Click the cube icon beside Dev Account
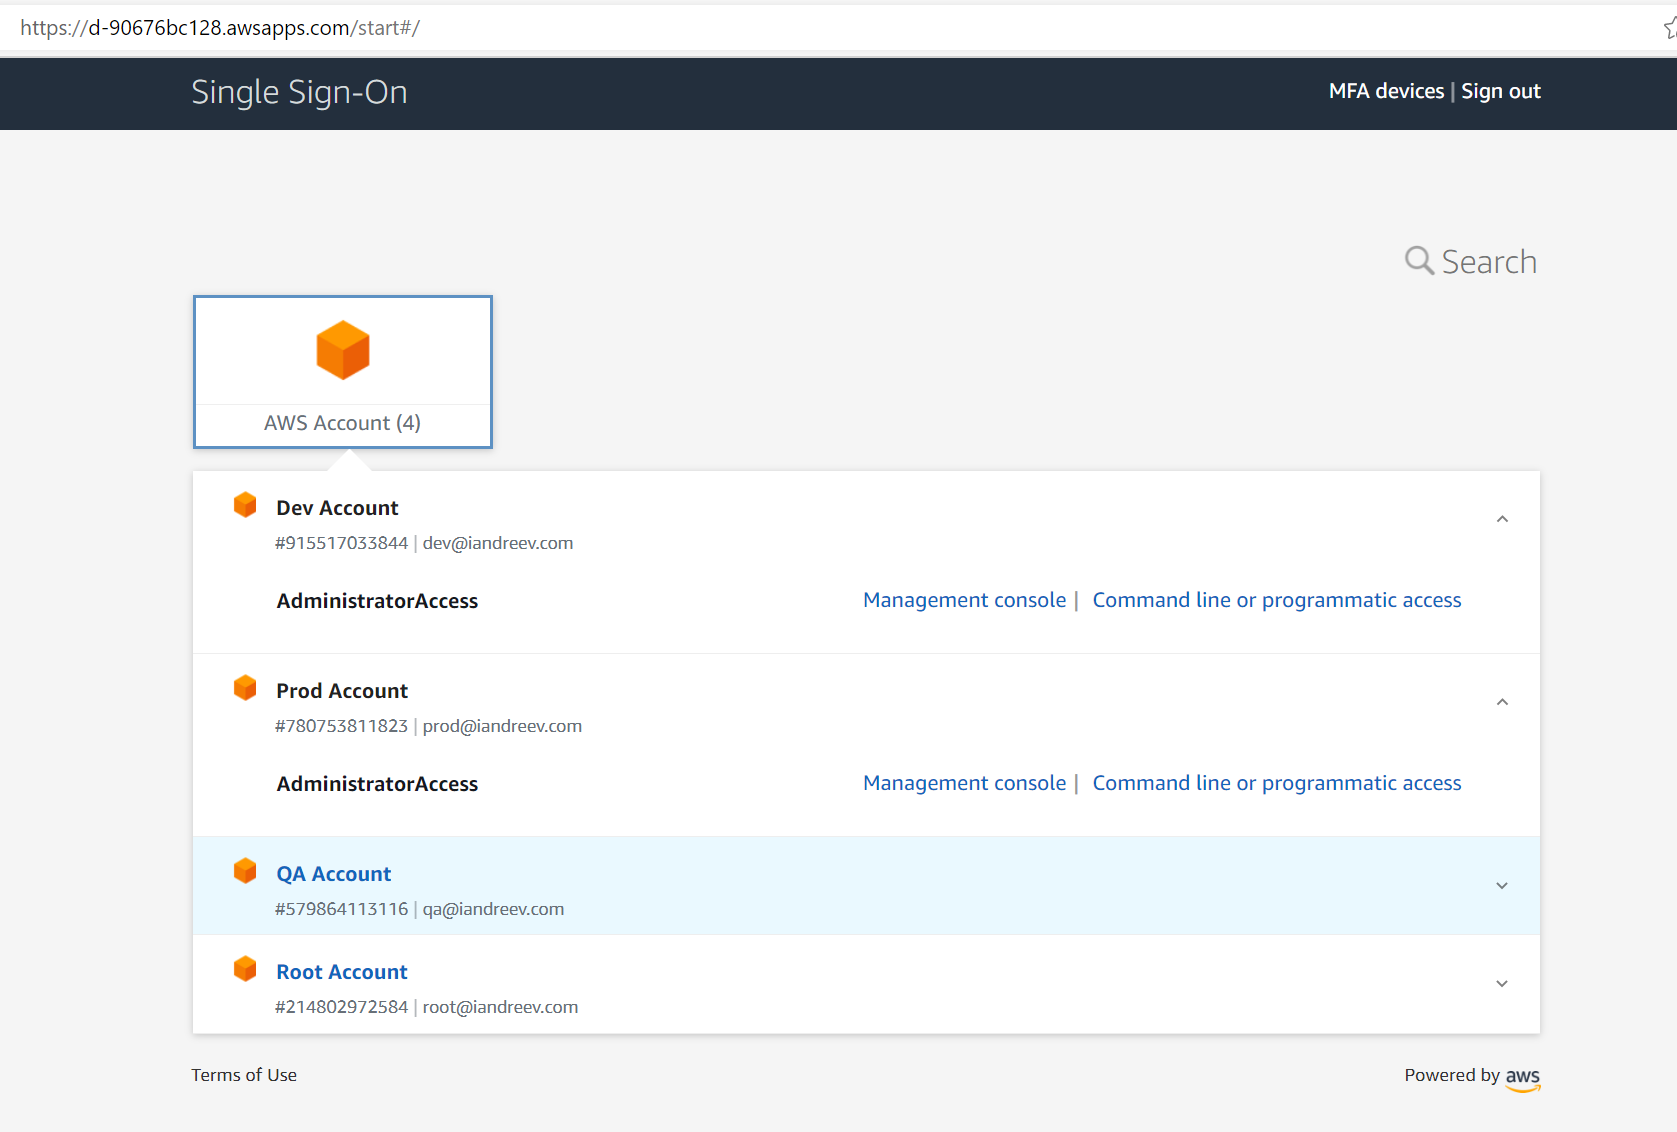The height and width of the screenshot is (1132, 1677). (x=245, y=505)
